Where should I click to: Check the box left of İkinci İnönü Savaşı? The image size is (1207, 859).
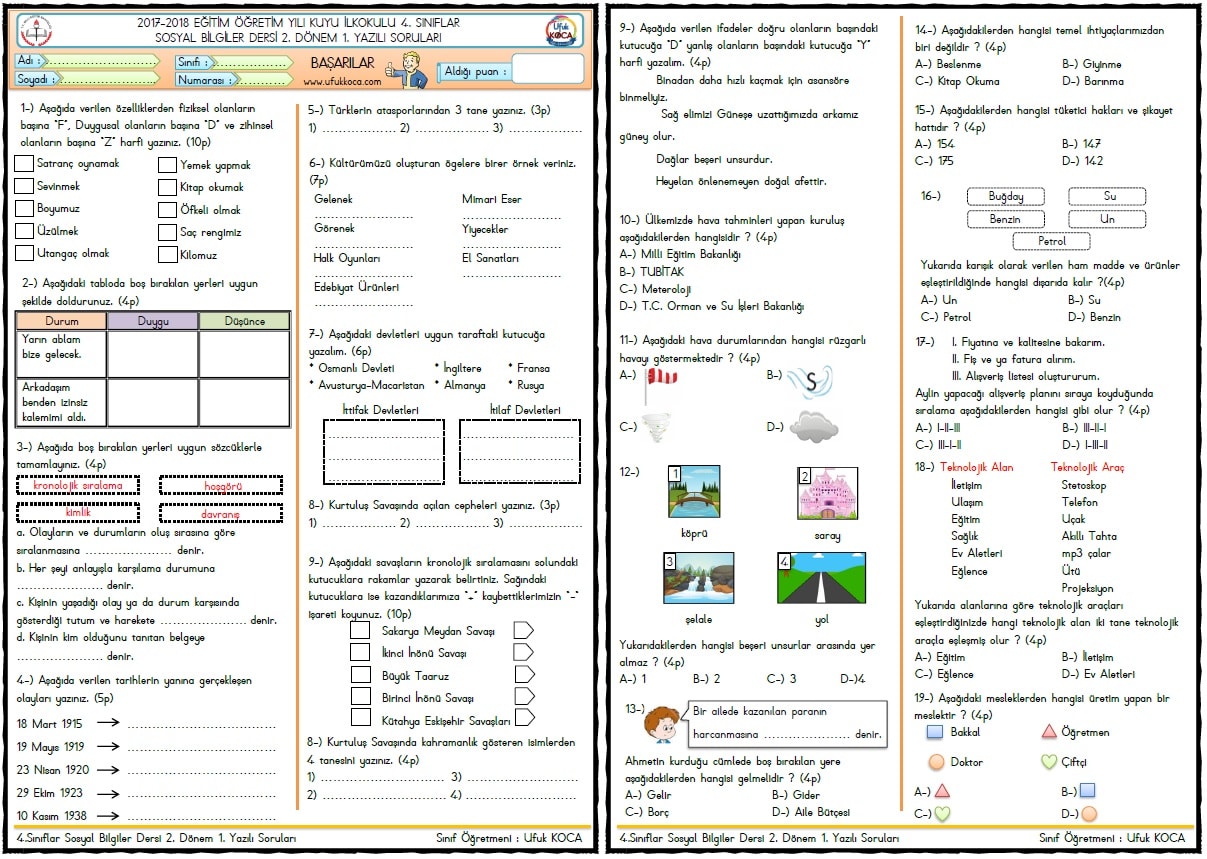(360, 652)
